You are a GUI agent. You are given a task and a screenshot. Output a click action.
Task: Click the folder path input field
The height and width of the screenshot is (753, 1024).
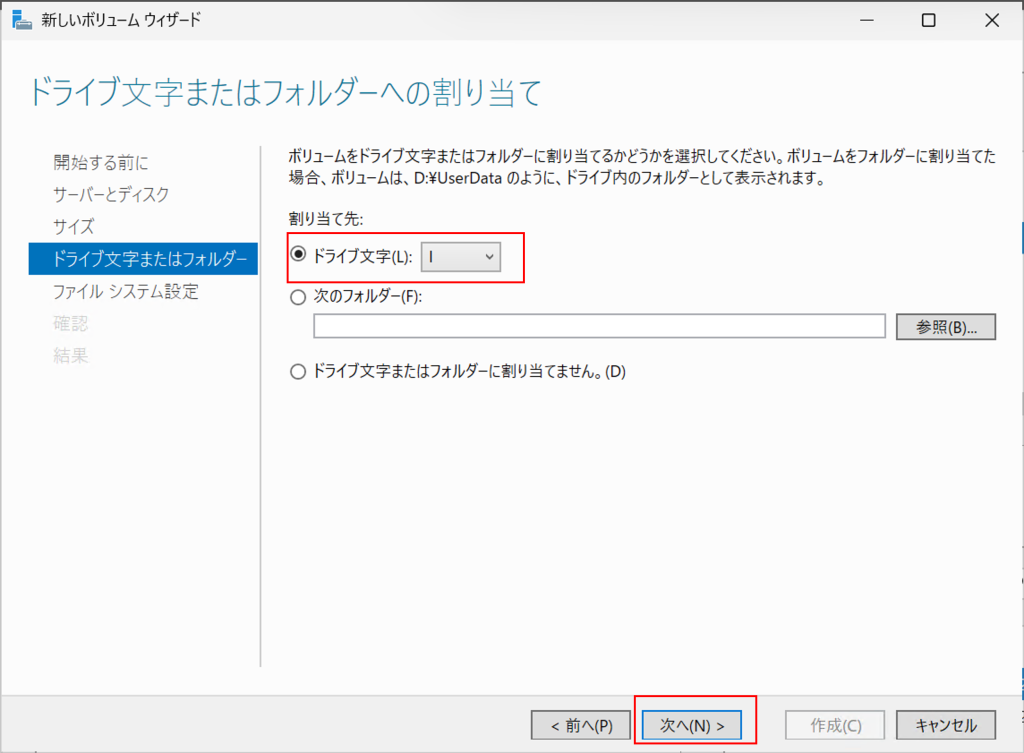599,326
